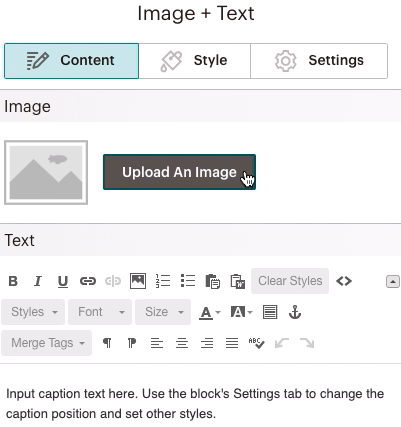This screenshot has width=401, height=427.
Task: Insert a numbered list
Action: click(163, 281)
